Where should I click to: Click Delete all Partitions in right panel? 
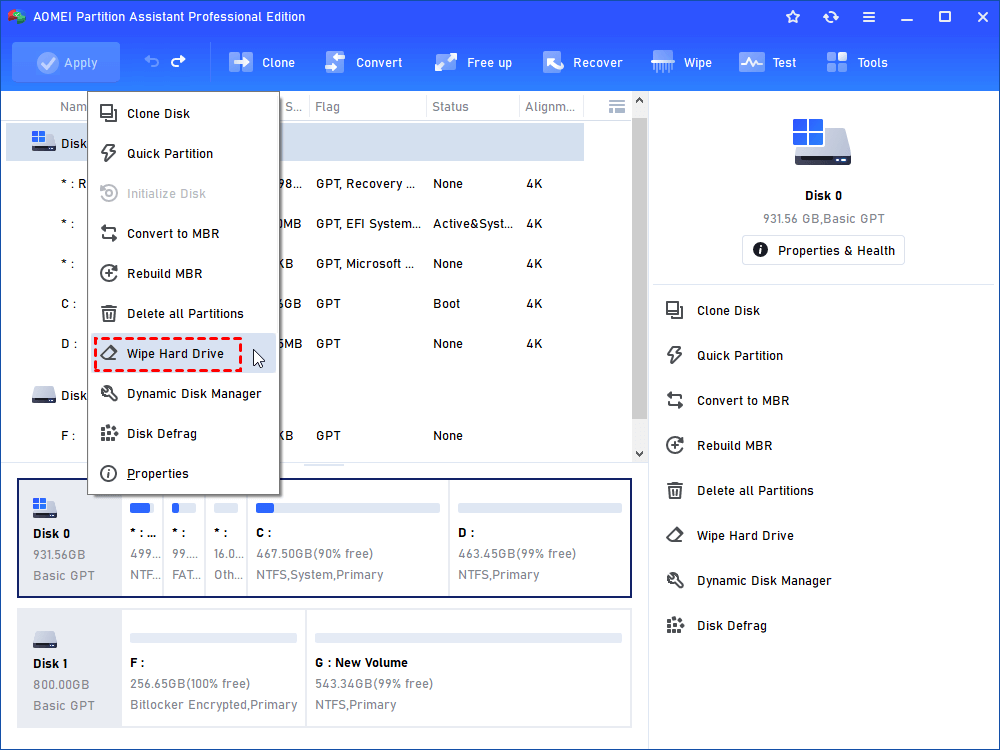click(x=755, y=490)
